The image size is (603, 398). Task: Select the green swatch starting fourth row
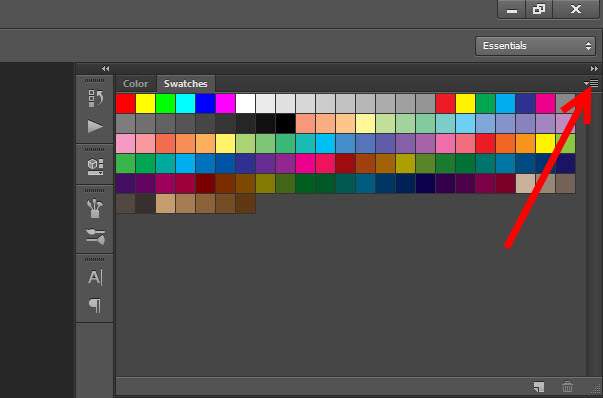click(x=125, y=163)
